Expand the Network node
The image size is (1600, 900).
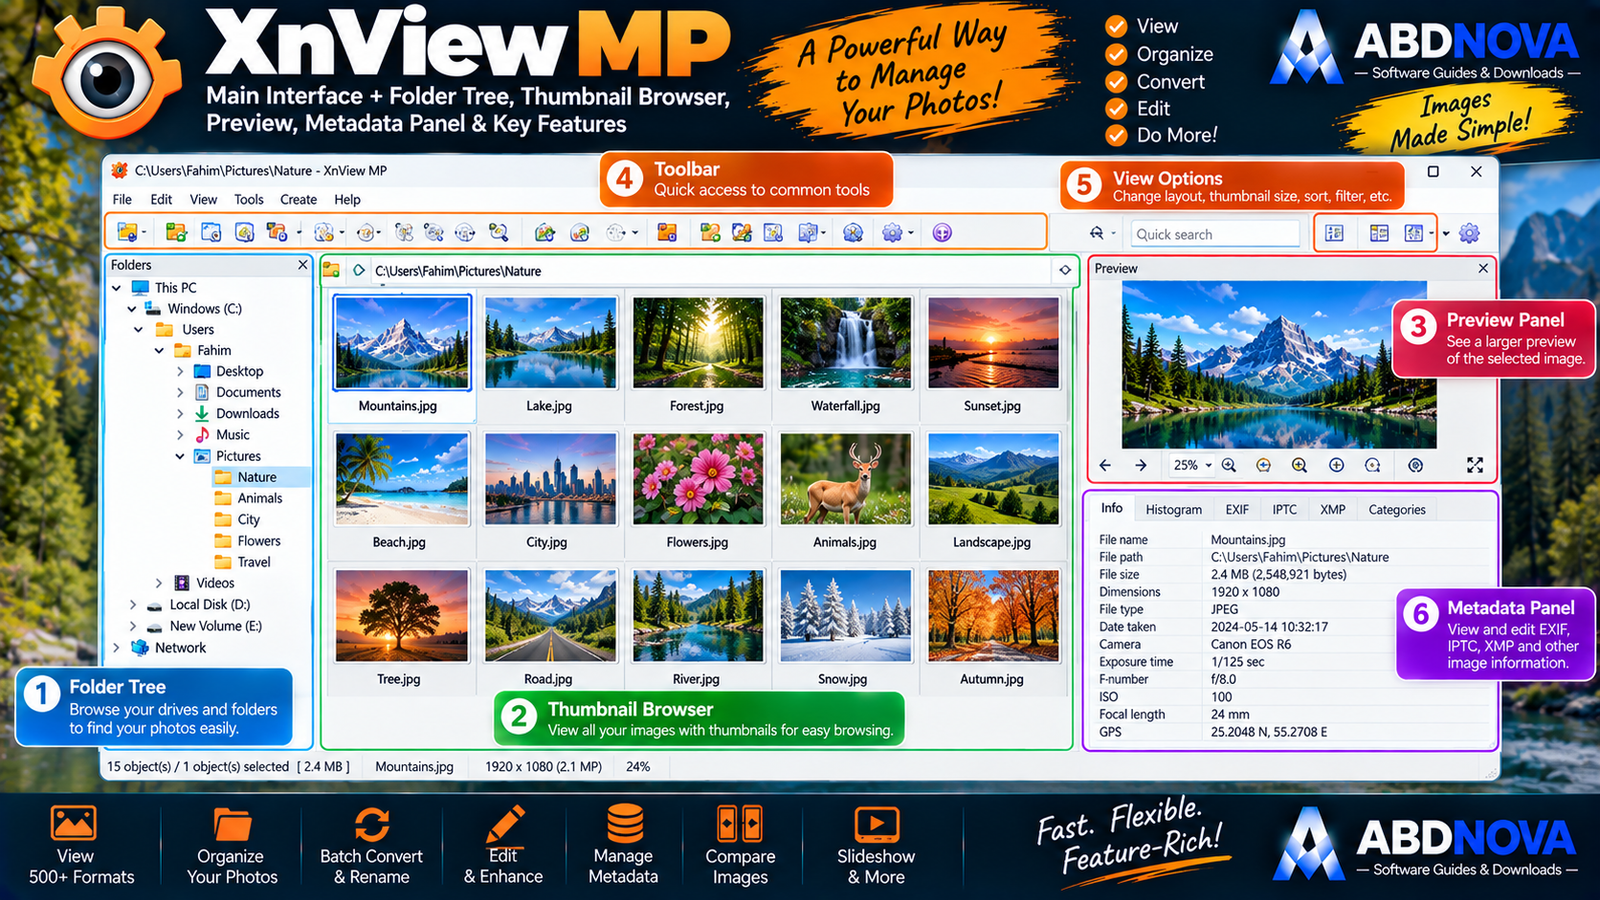click(117, 648)
